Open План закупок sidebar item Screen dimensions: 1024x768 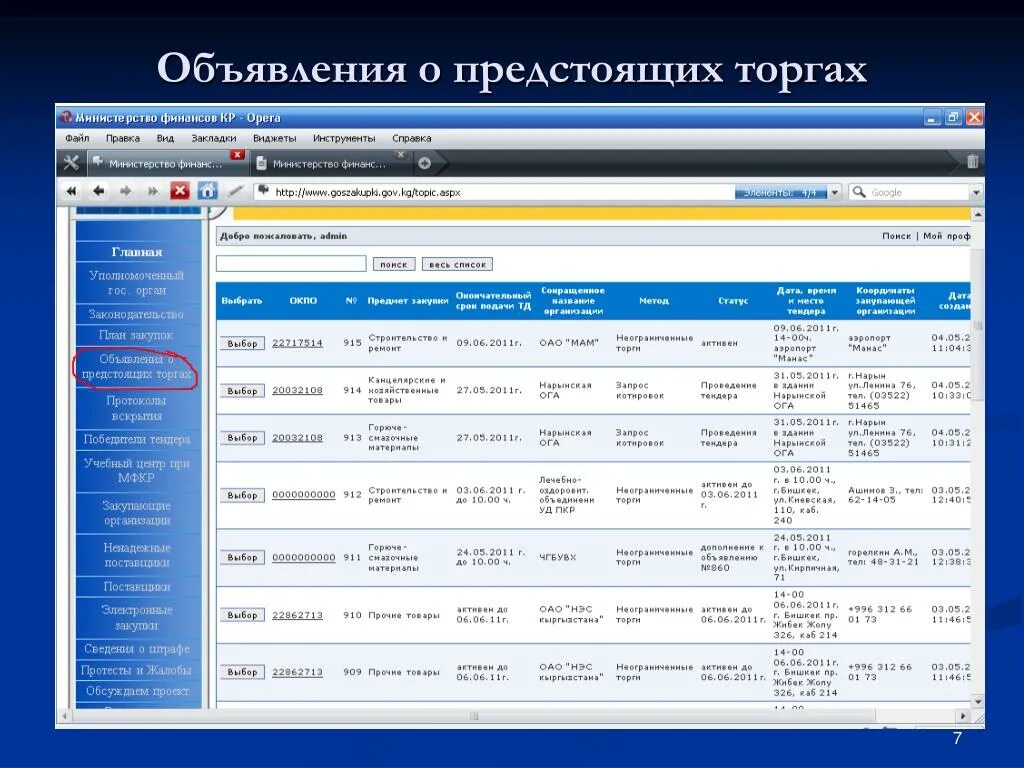click(x=136, y=335)
